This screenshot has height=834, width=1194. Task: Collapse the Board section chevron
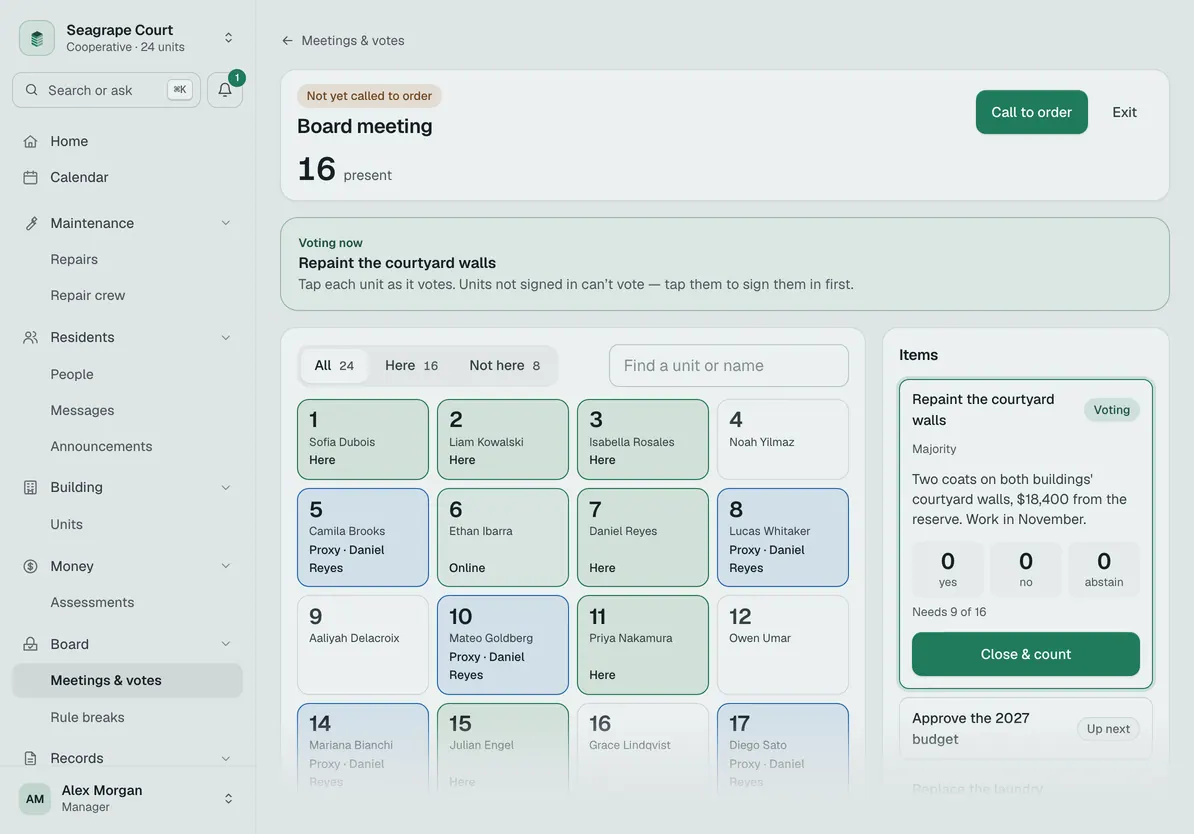tap(225, 644)
